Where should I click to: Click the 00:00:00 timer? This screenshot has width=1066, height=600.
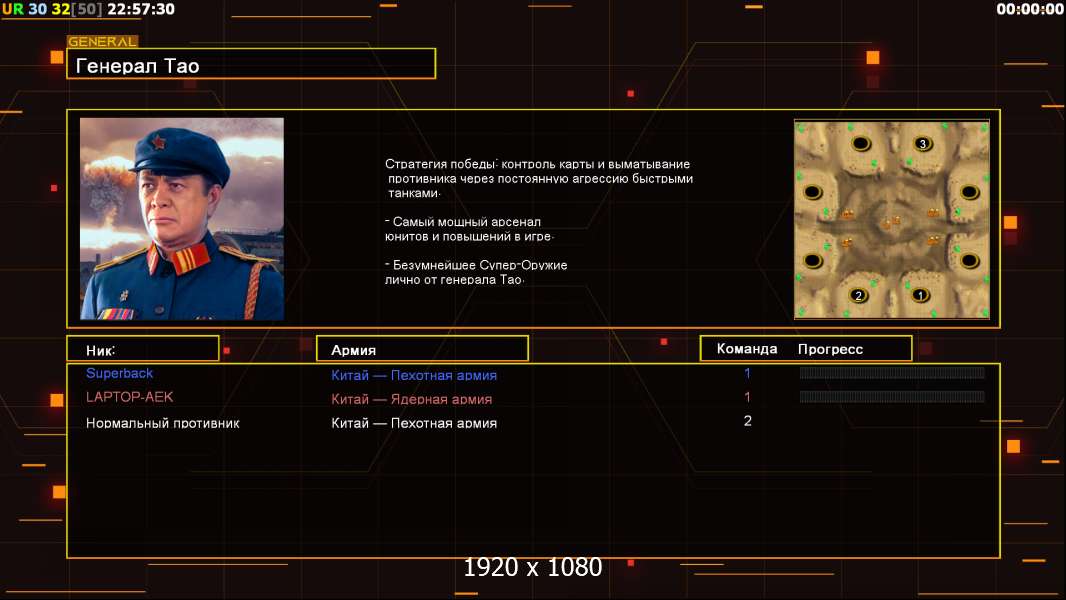coord(1029,9)
